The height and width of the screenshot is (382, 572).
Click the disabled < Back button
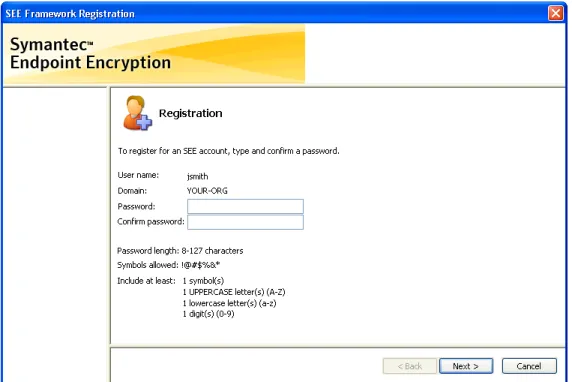click(x=410, y=366)
